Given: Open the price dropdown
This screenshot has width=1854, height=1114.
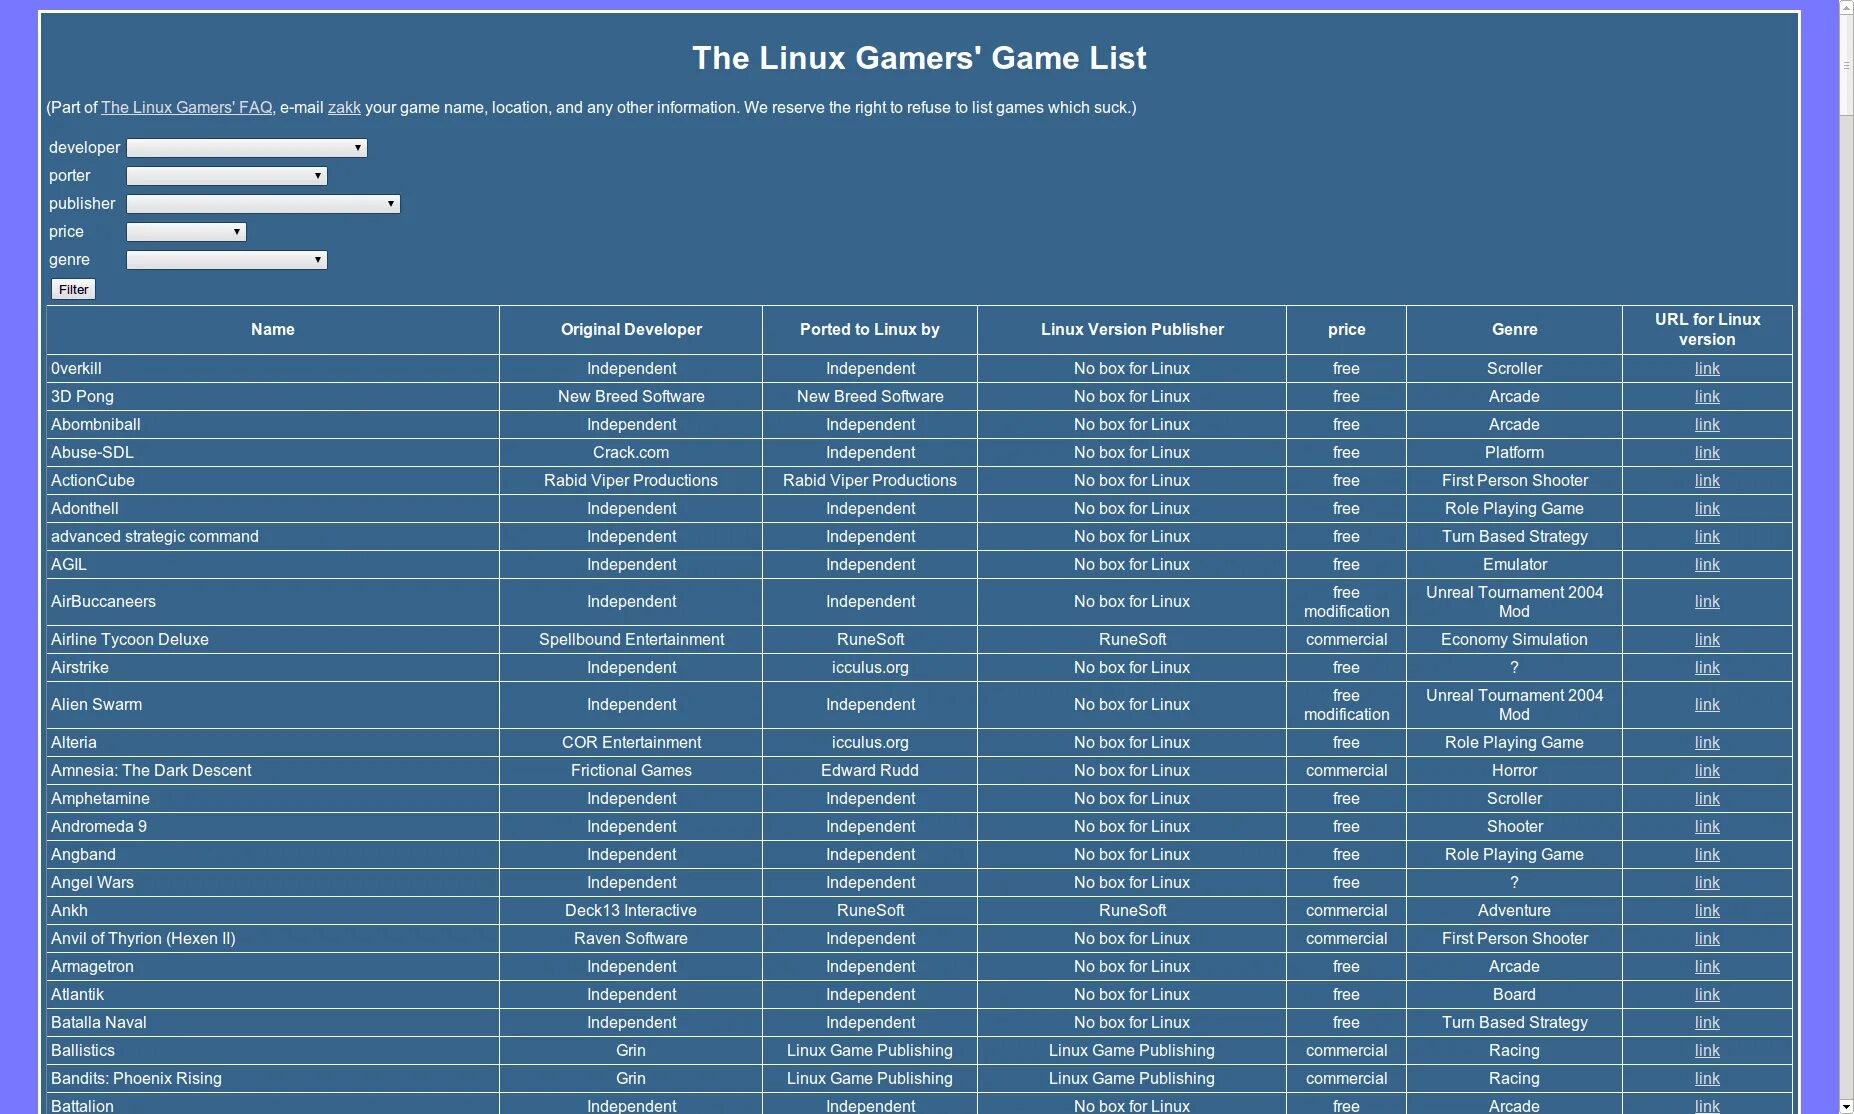Looking at the screenshot, I should [x=186, y=232].
